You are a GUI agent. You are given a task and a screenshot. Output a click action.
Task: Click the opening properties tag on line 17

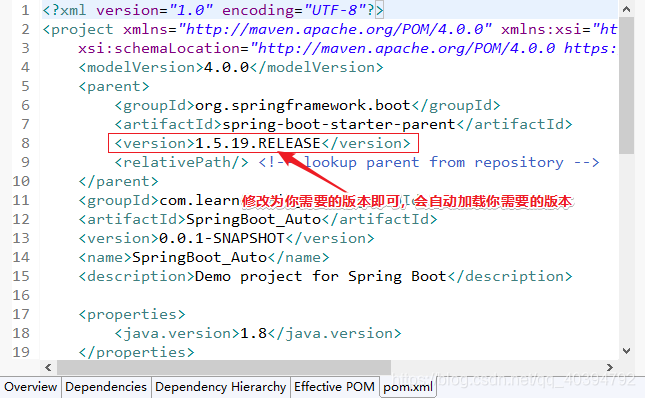coord(132,314)
